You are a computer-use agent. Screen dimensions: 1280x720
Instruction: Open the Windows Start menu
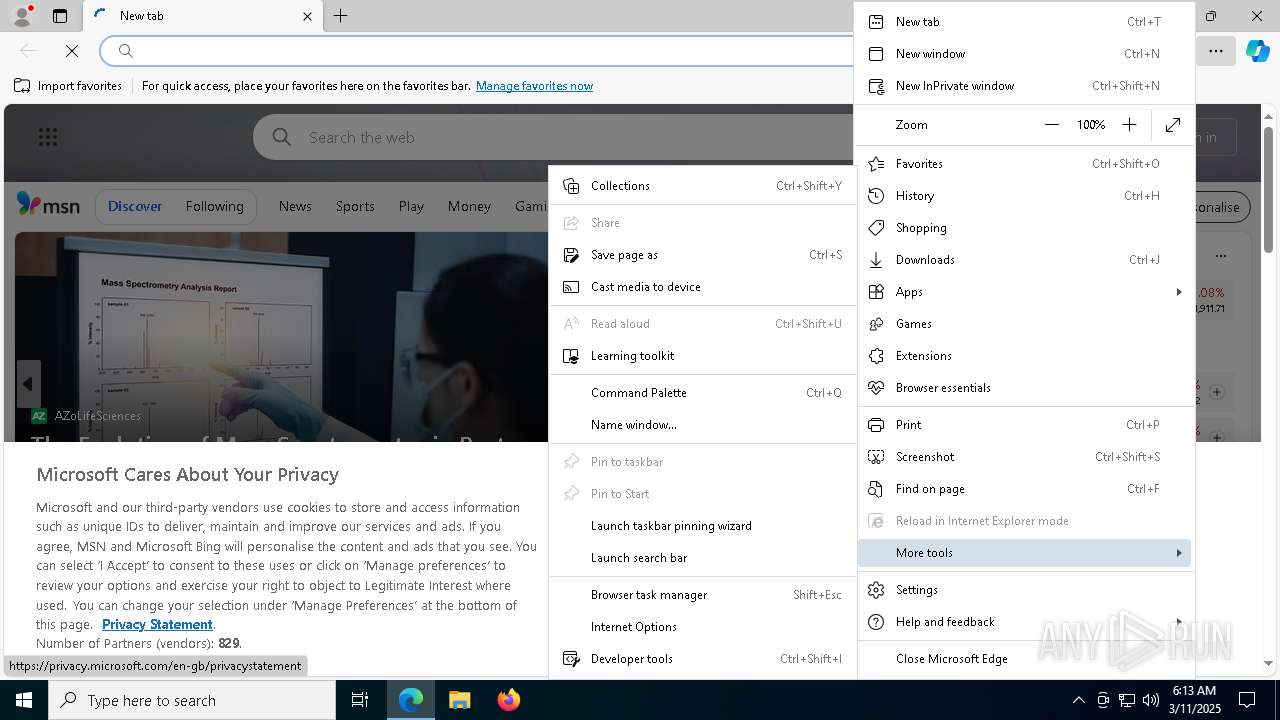[24, 700]
